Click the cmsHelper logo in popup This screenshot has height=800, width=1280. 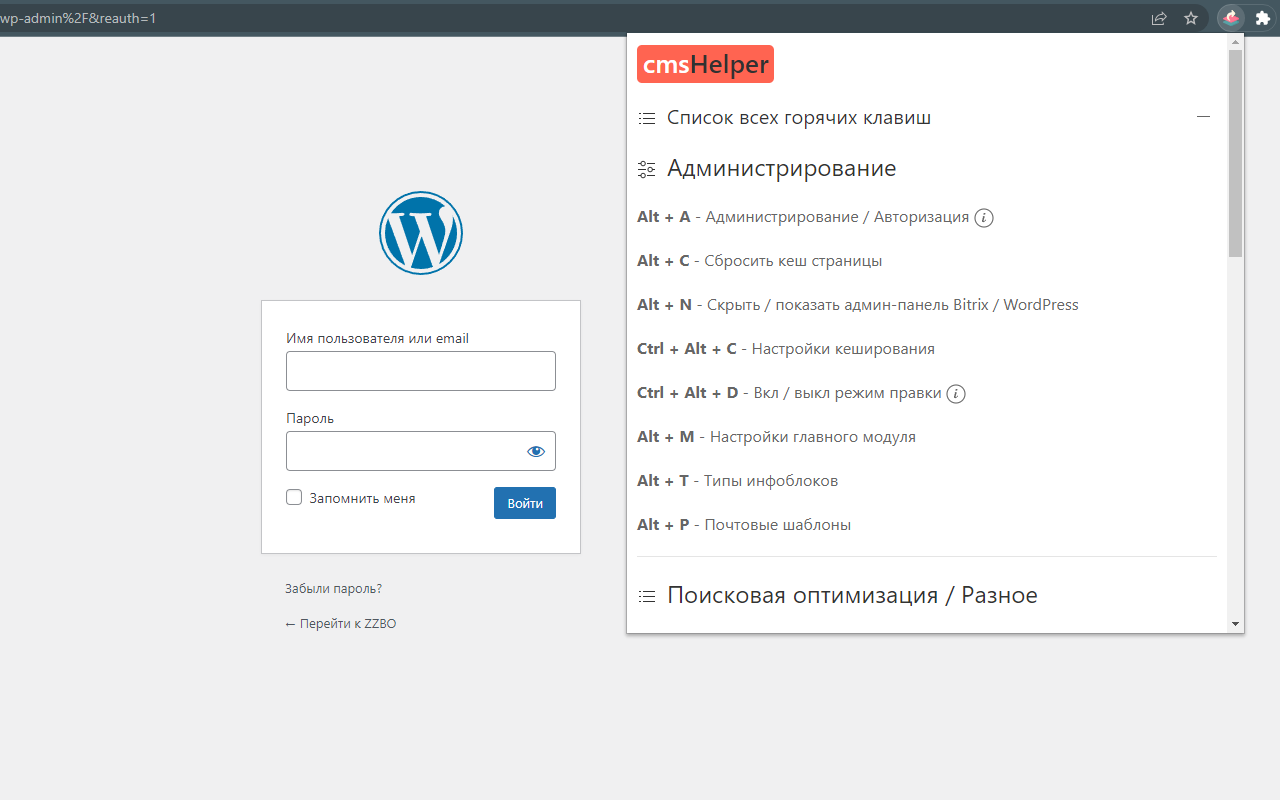(x=705, y=64)
